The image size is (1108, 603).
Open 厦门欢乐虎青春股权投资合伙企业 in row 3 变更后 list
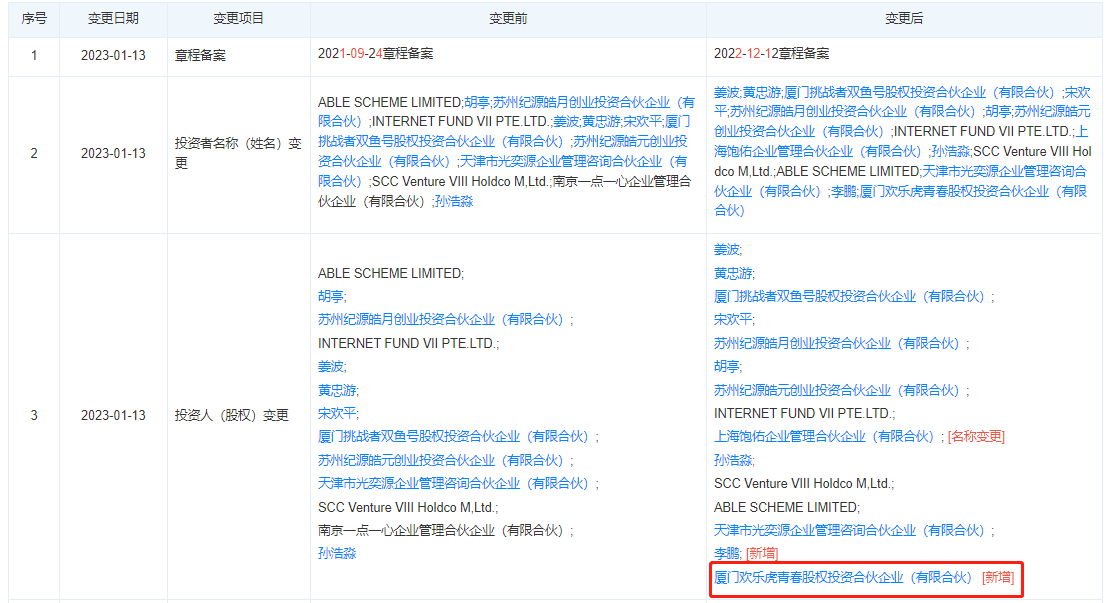[x=843, y=578]
